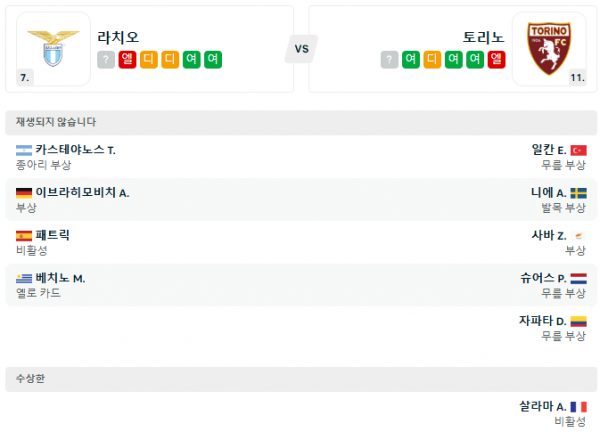Open the 토리노 team name link
This screenshot has width=600, height=440.
coord(484,37)
